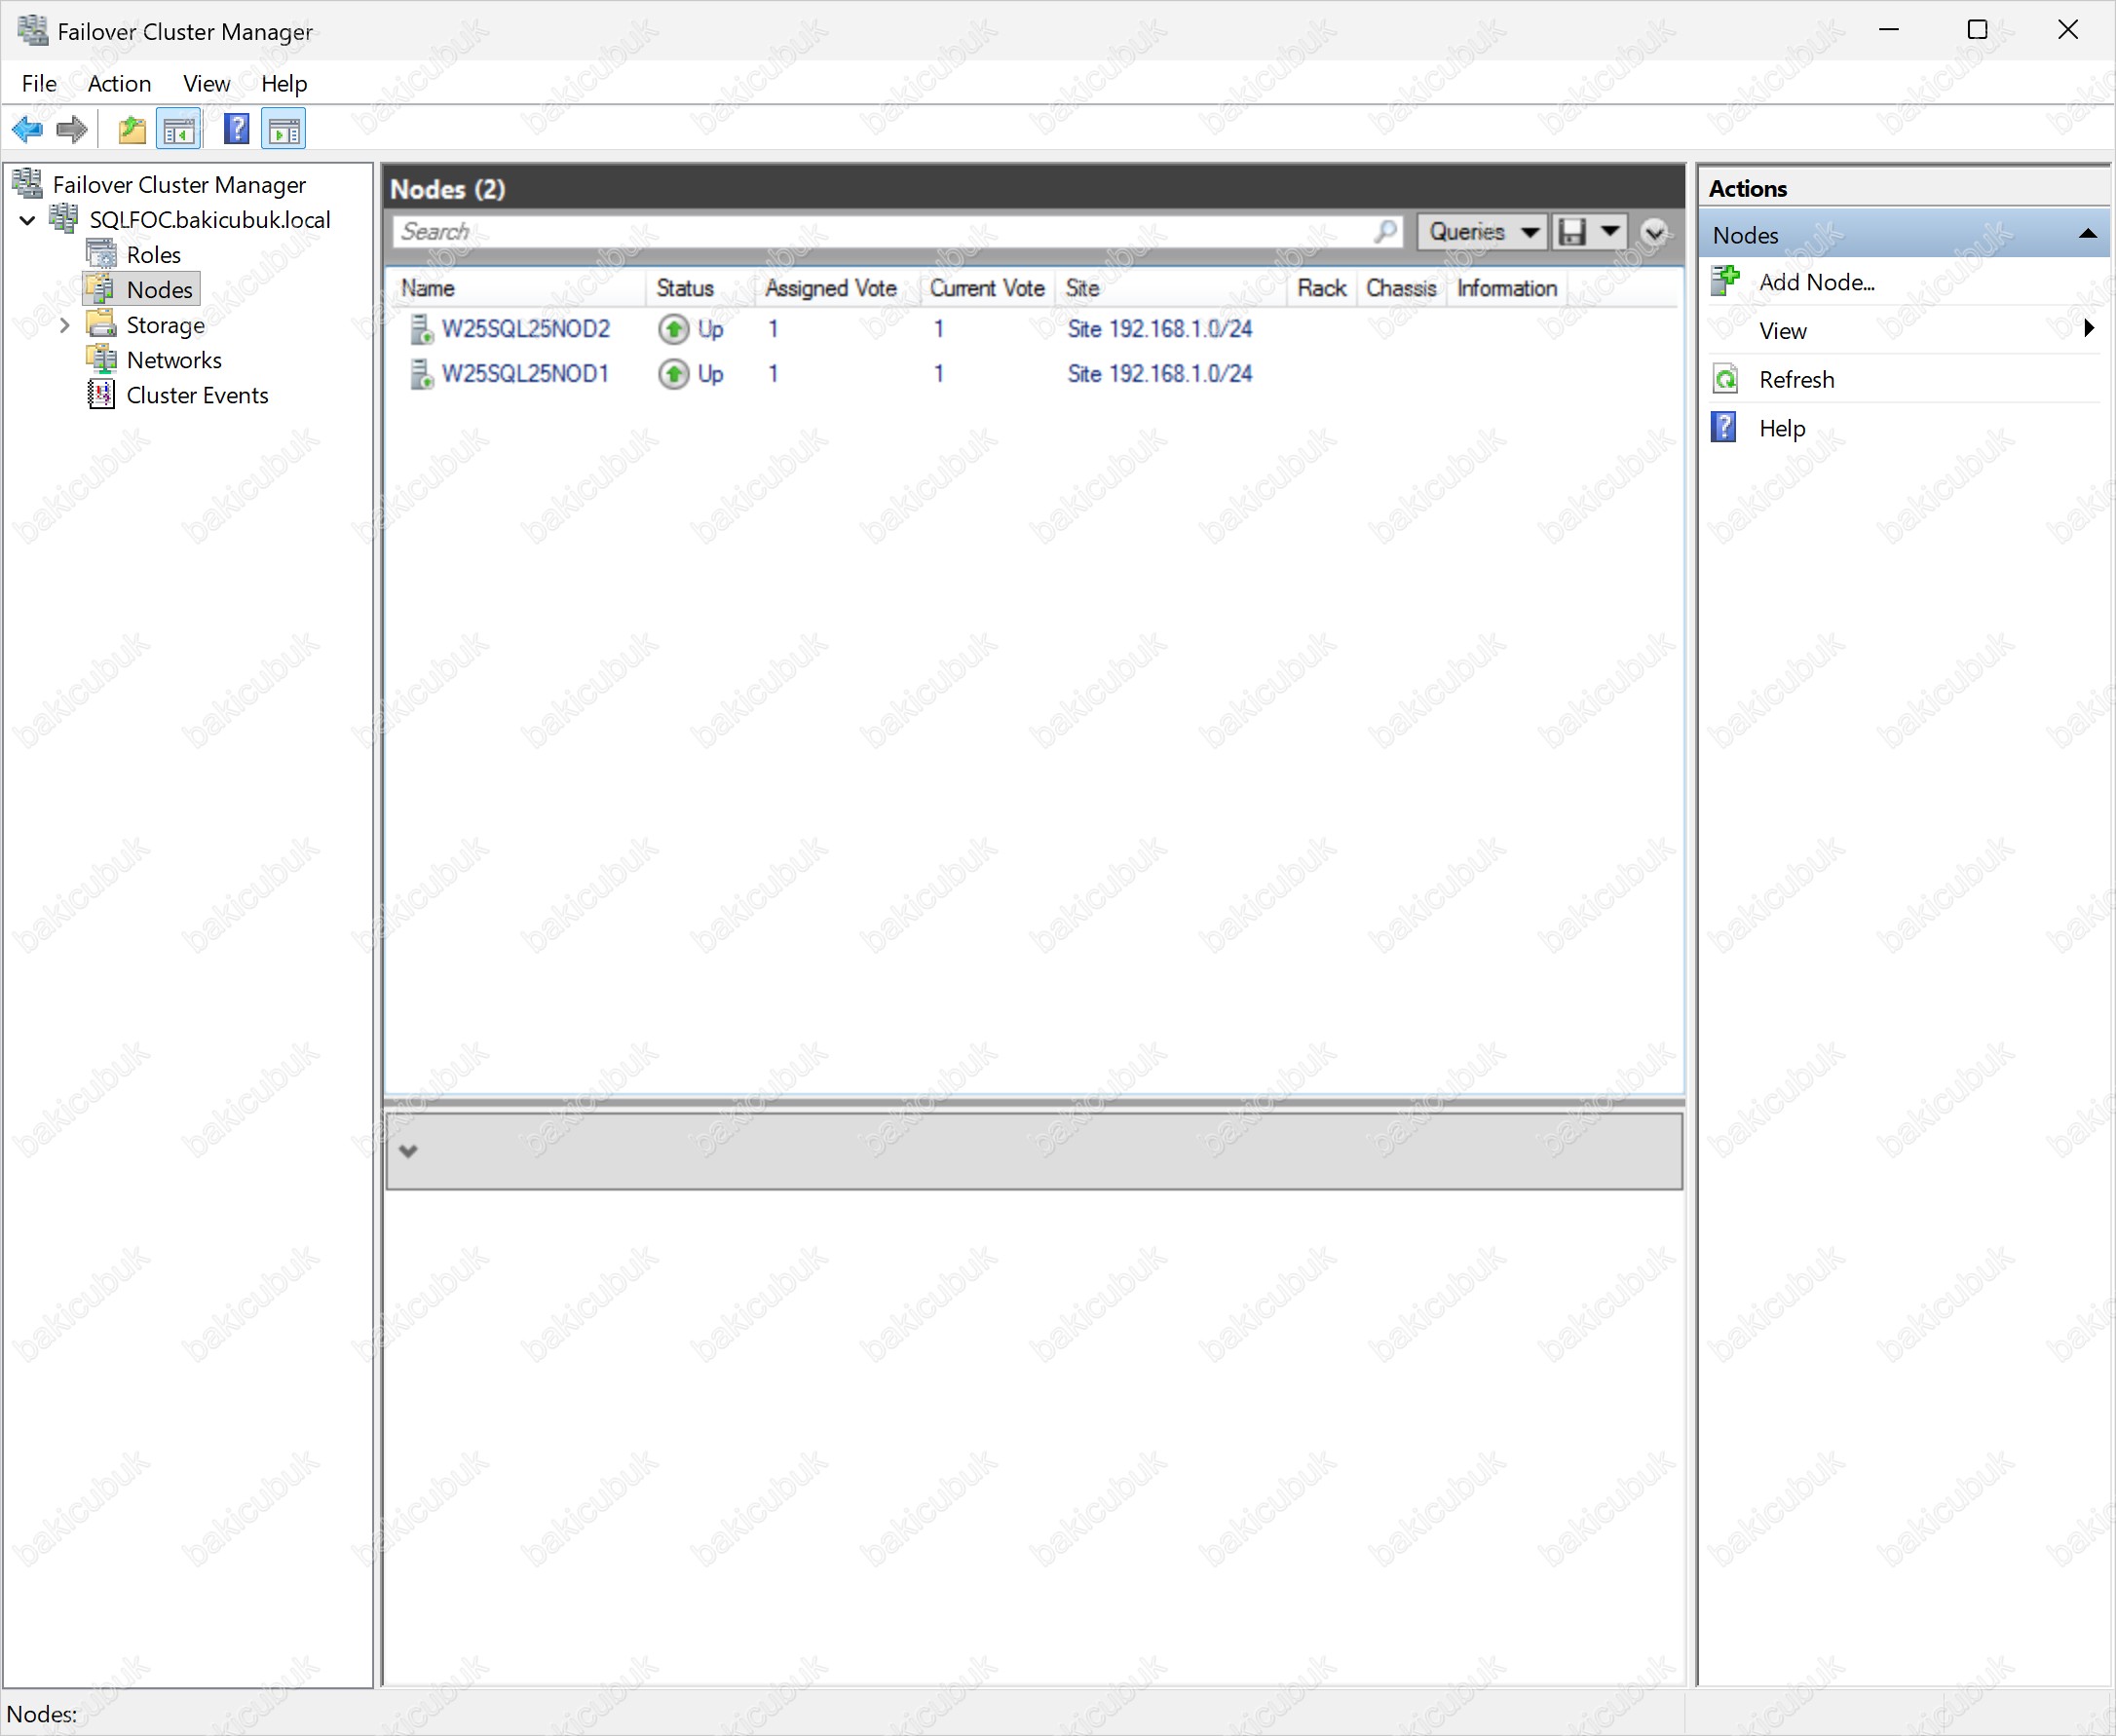
Task: Click the Add Node action icon
Action: [1725, 282]
